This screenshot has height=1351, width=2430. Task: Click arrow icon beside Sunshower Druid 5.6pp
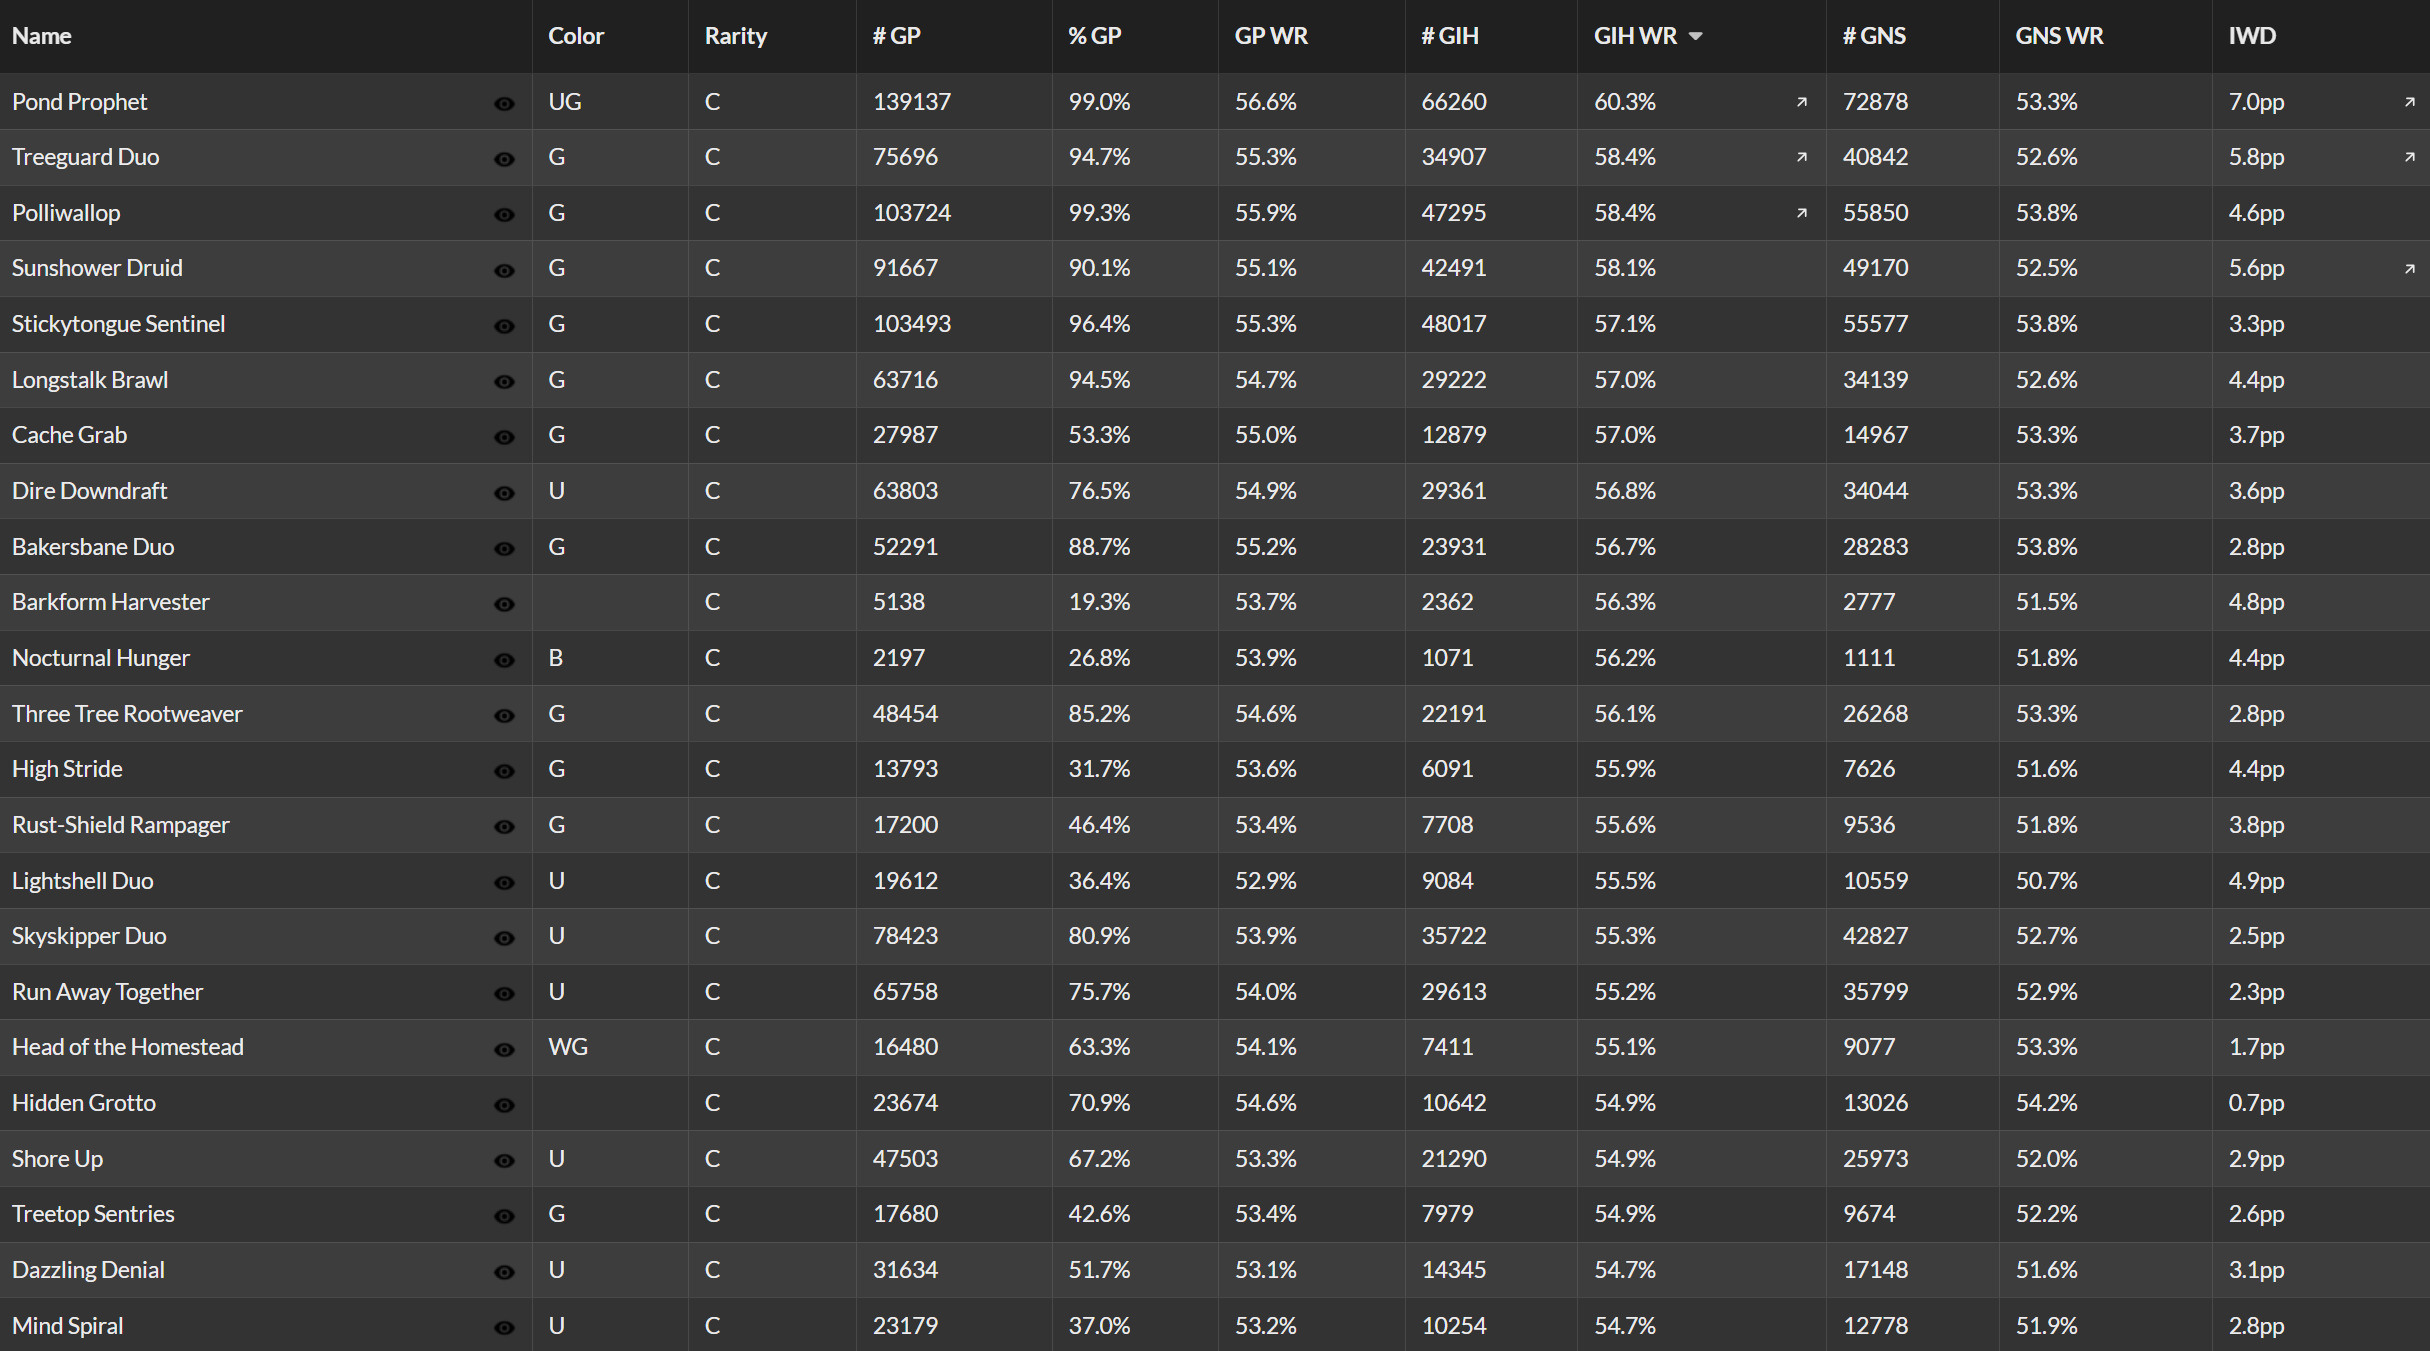pyautogui.click(x=2410, y=269)
